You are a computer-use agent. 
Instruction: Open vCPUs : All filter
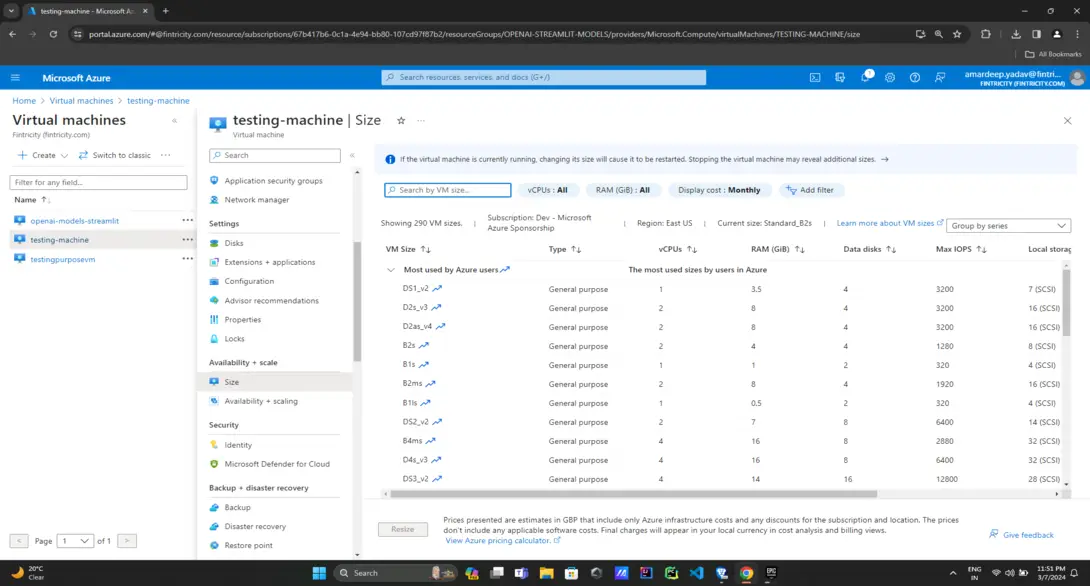click(x=548, y=190)
